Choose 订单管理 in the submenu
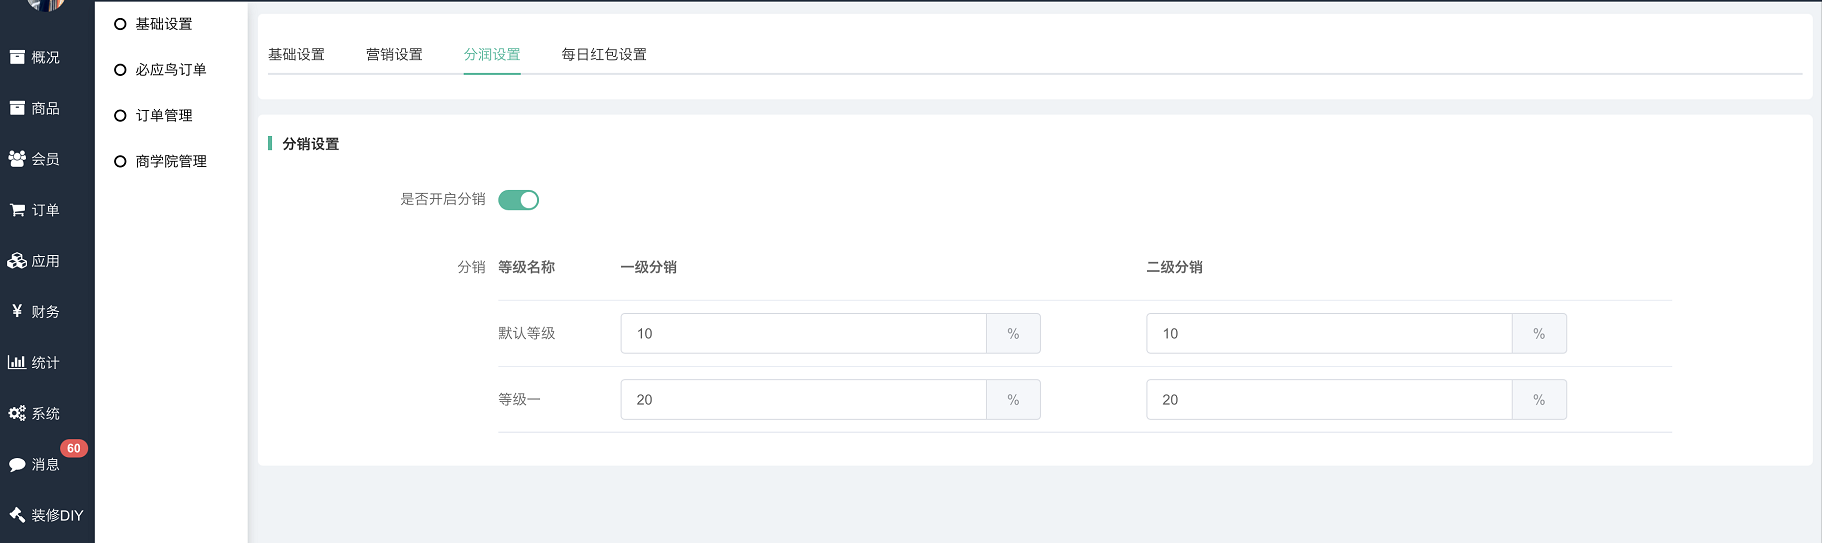 click(120, 116)
